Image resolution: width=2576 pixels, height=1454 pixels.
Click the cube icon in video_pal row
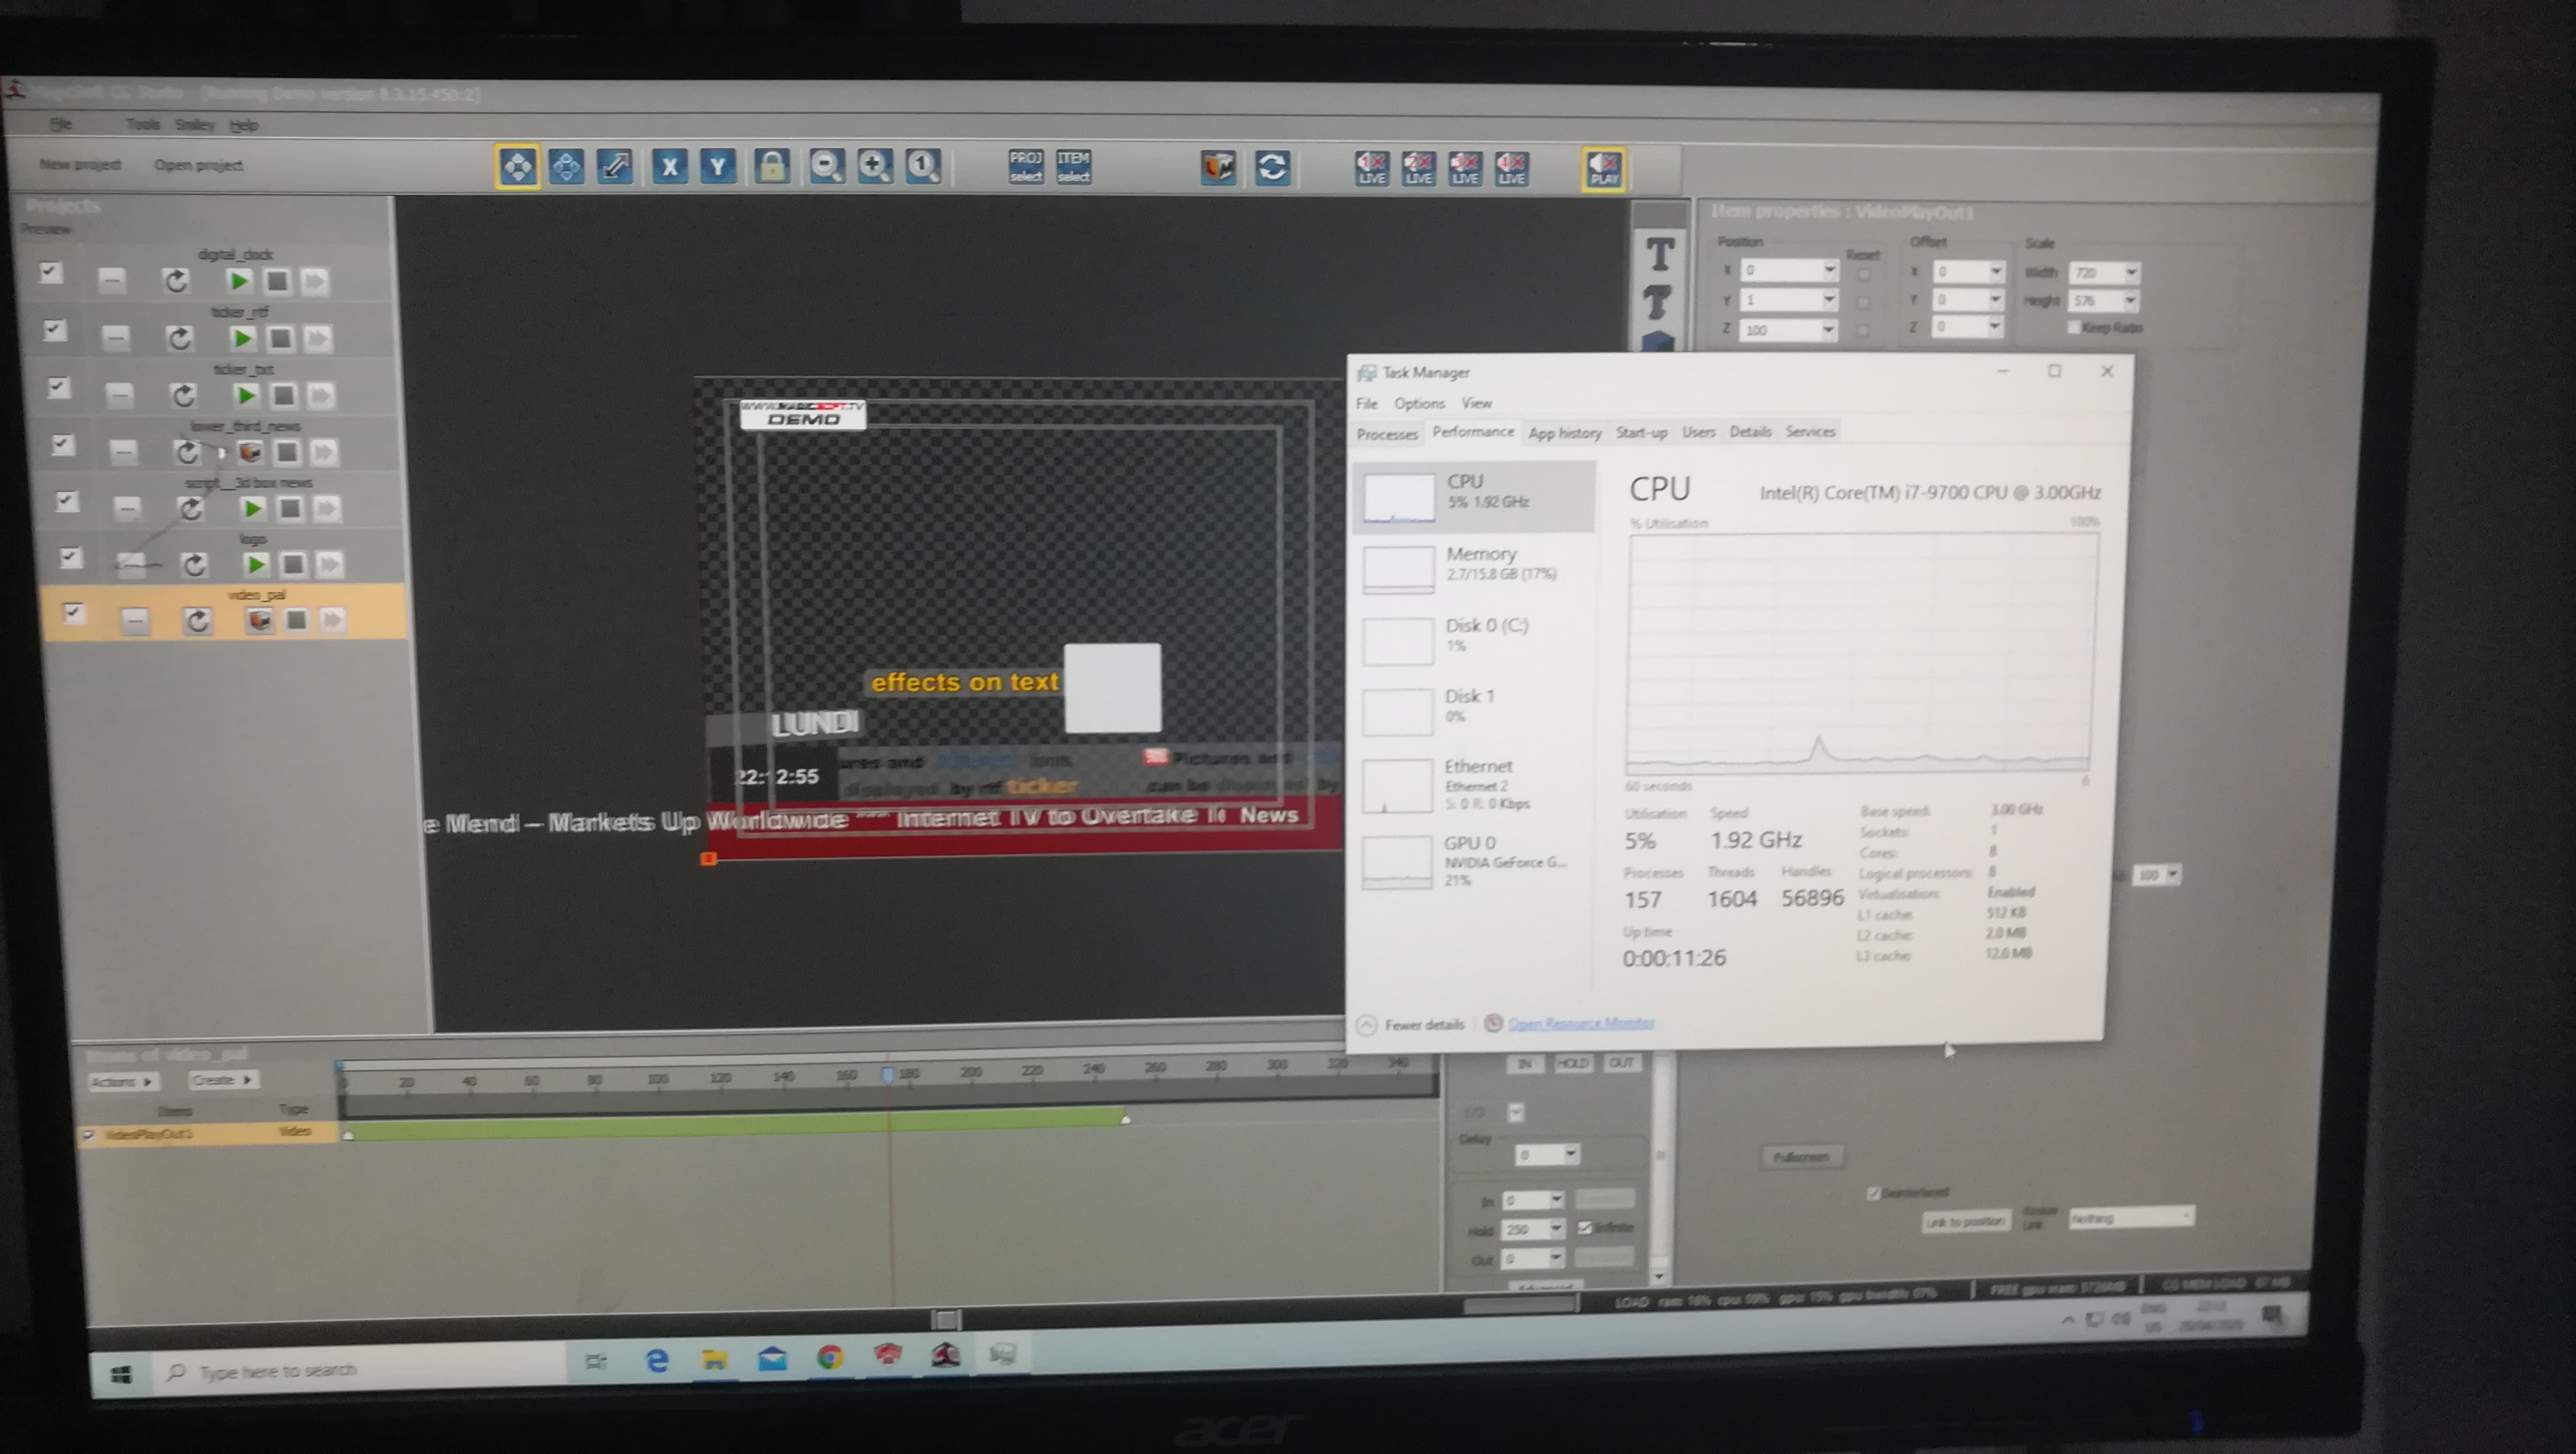(x=259, y=621)
